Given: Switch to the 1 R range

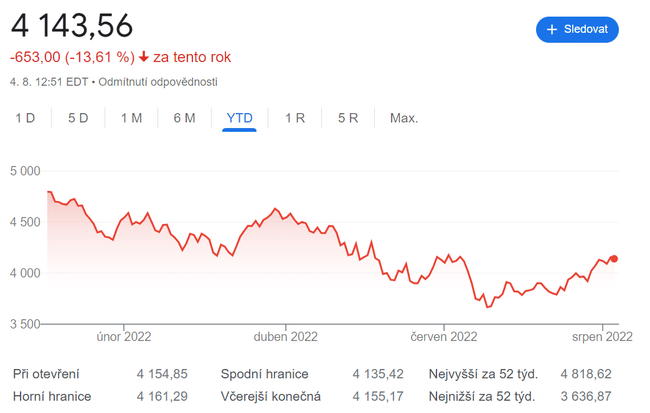Looking at the screenshot, I should pyautogui.click(x=295, y=118).
